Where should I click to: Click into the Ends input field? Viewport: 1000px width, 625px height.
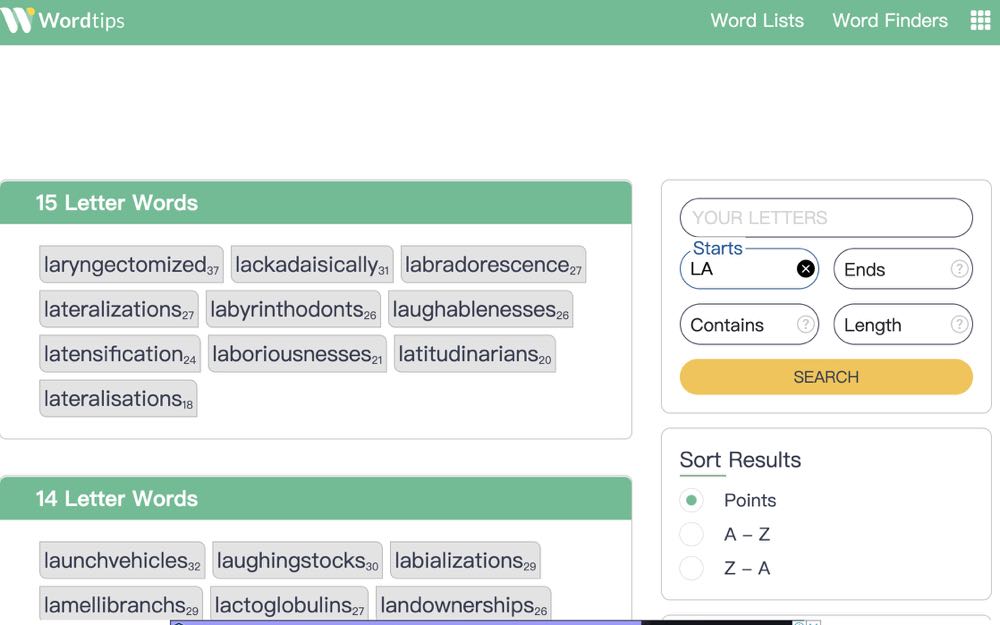pyautogui.click(x=890, y=270)
